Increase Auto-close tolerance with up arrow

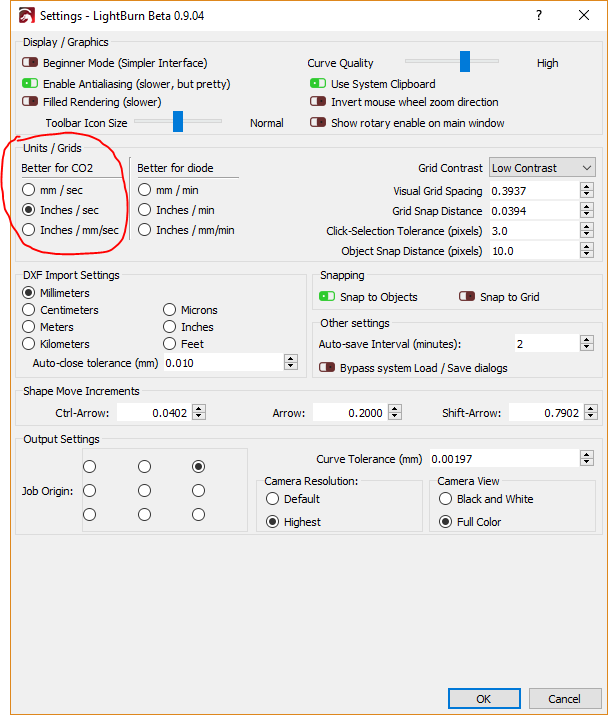pyautogui.click(x=291, y=358)
